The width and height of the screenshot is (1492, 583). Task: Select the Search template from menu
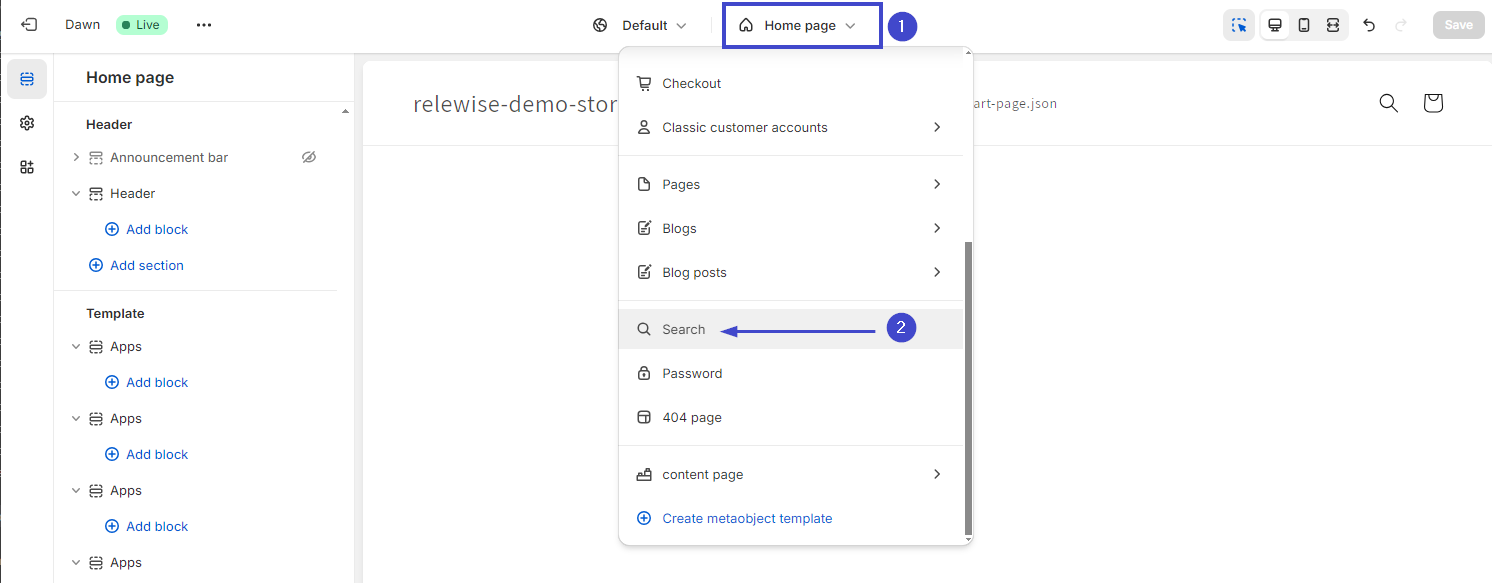[683, 328]
